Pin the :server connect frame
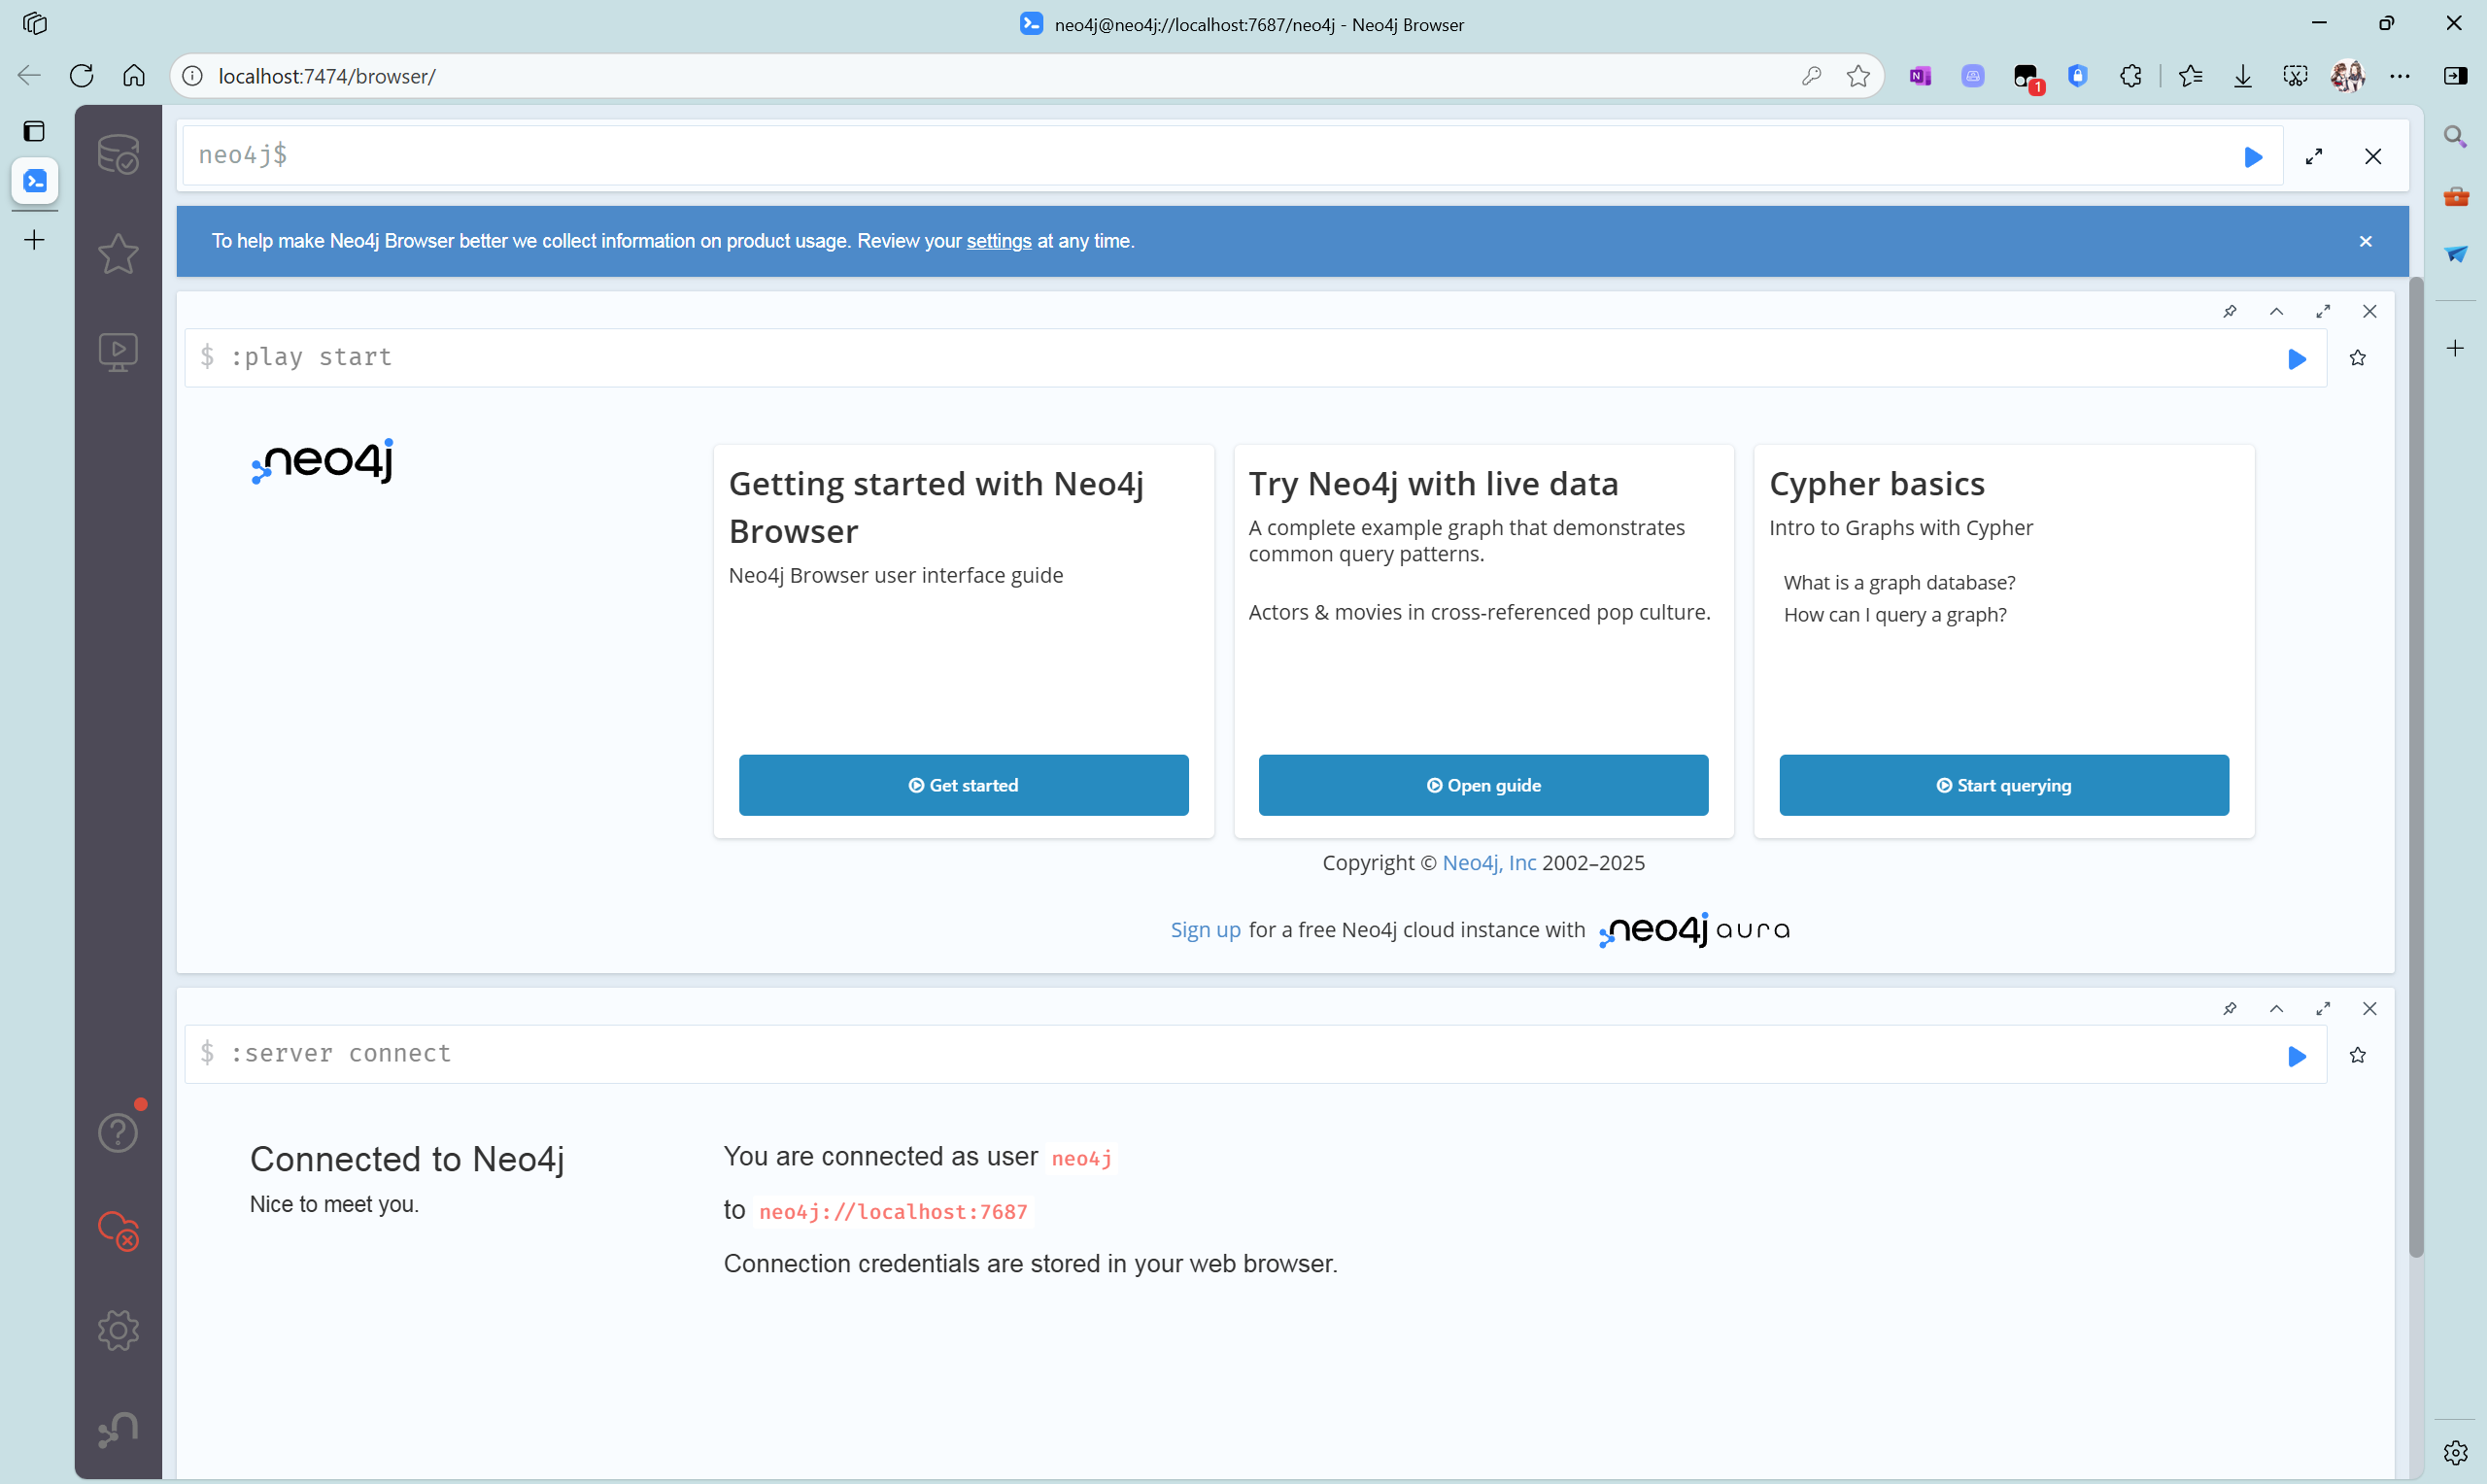 click(2230, 1009)
